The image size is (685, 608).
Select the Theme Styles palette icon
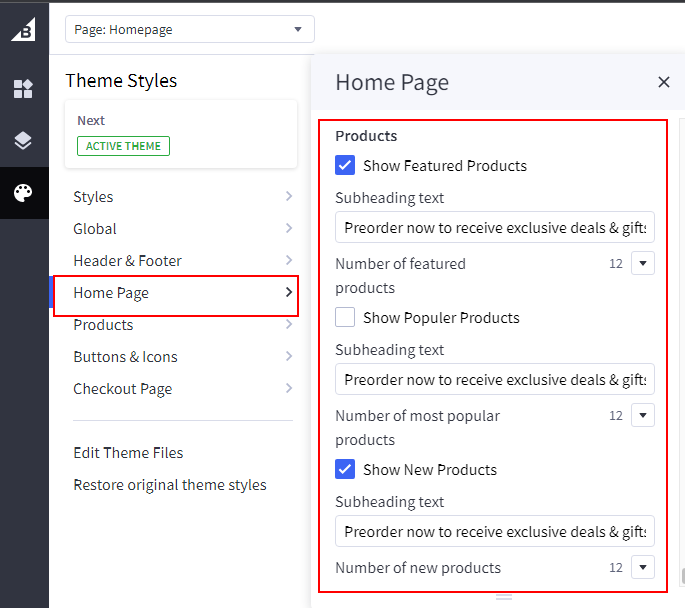pos(23,193)
